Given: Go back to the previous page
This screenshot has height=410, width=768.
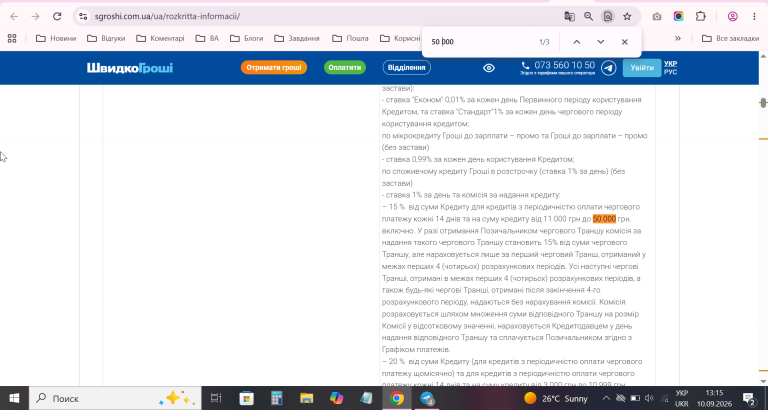Looking at the screenshot, I should (14, 16).
